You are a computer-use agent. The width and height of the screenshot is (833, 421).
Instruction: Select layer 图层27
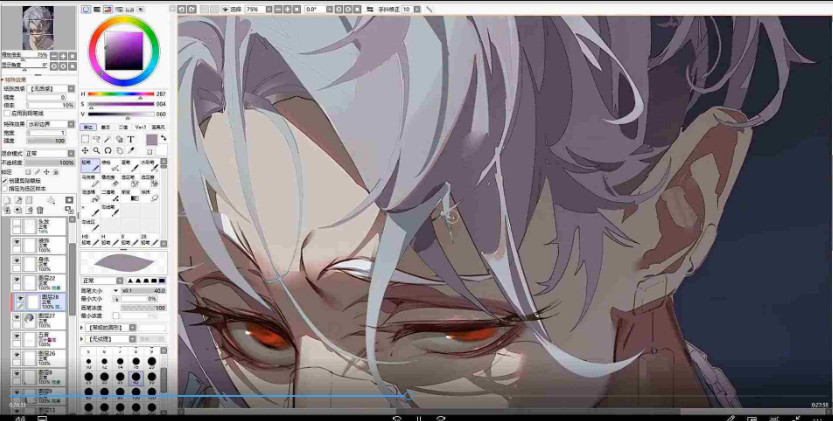(x=38, y=321)
